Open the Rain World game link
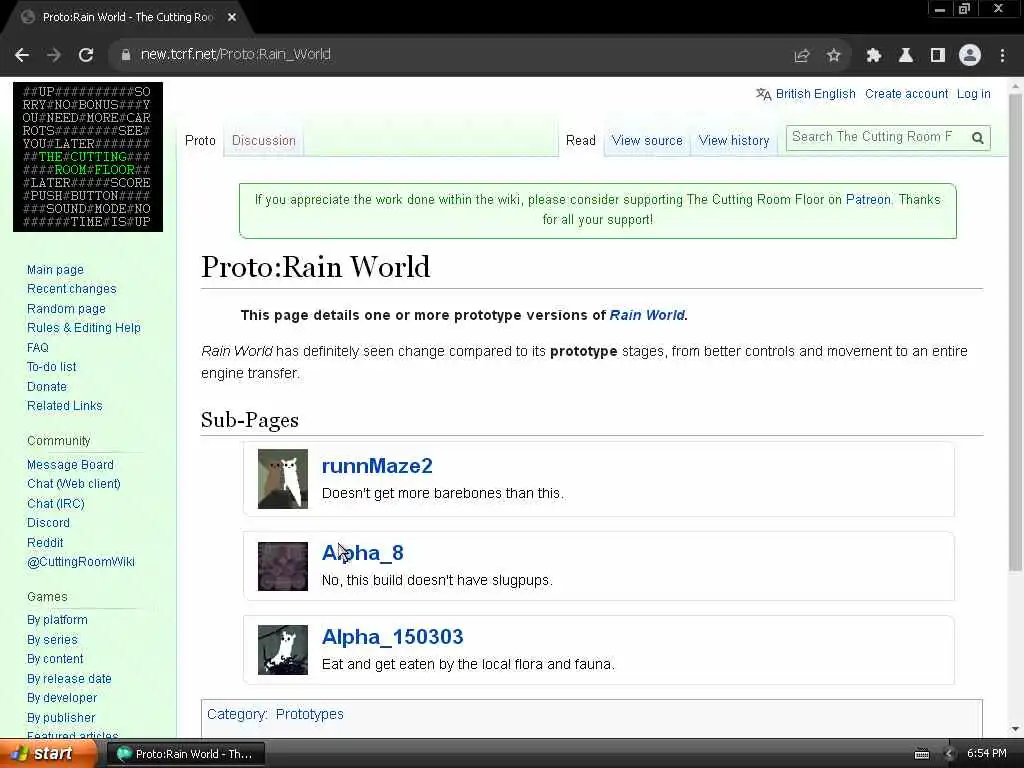 (647, 315)
